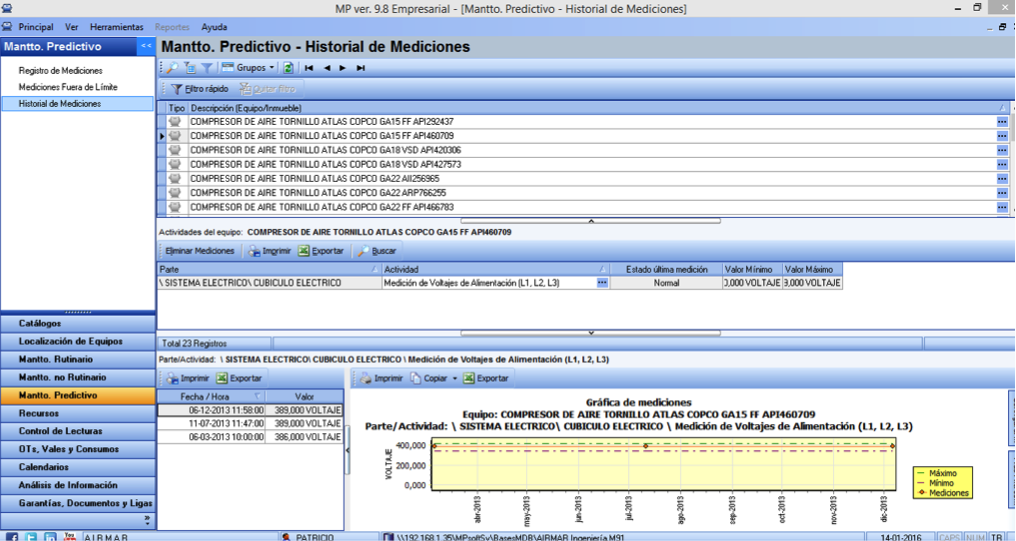Select Mediciones Fuera de Límite
This screenshot has width=1016, height=541.
pyautogui.click(x=68, y=87)
